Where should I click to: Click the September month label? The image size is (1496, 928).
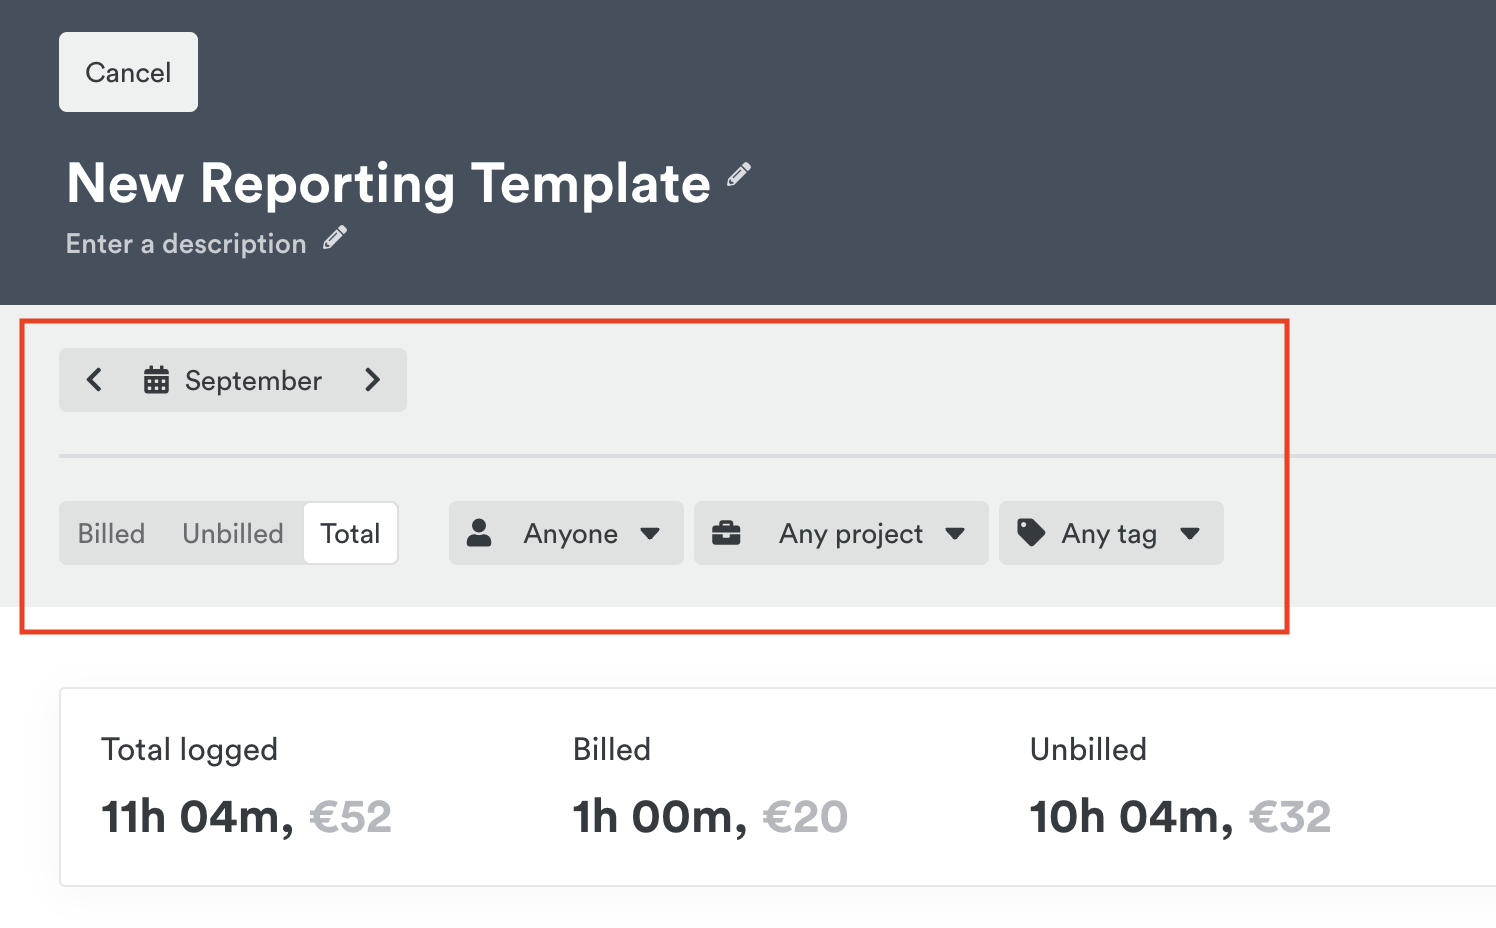tap(253, 380)
